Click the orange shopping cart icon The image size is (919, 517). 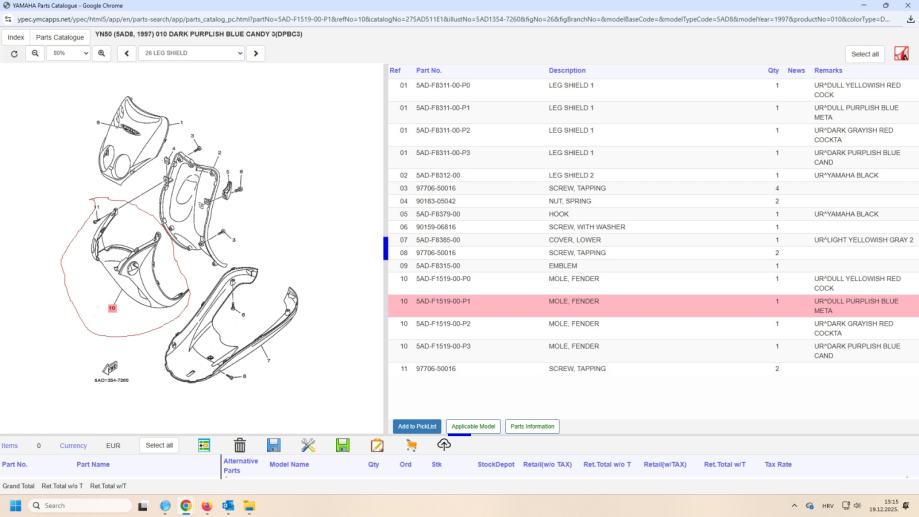point(411,445)
